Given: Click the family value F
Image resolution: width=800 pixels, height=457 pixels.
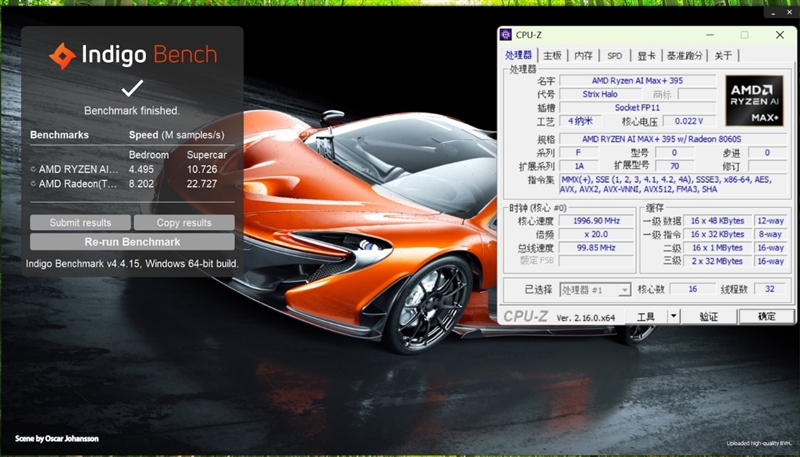Looking at the screenshot, I should [579, 153].
